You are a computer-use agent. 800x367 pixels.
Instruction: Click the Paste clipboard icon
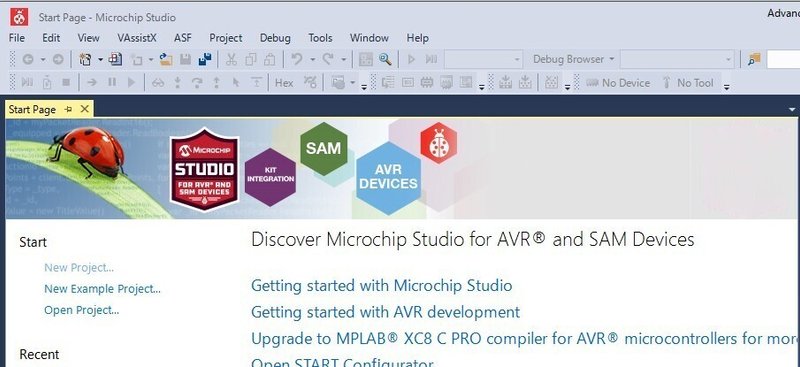(269, 59)
